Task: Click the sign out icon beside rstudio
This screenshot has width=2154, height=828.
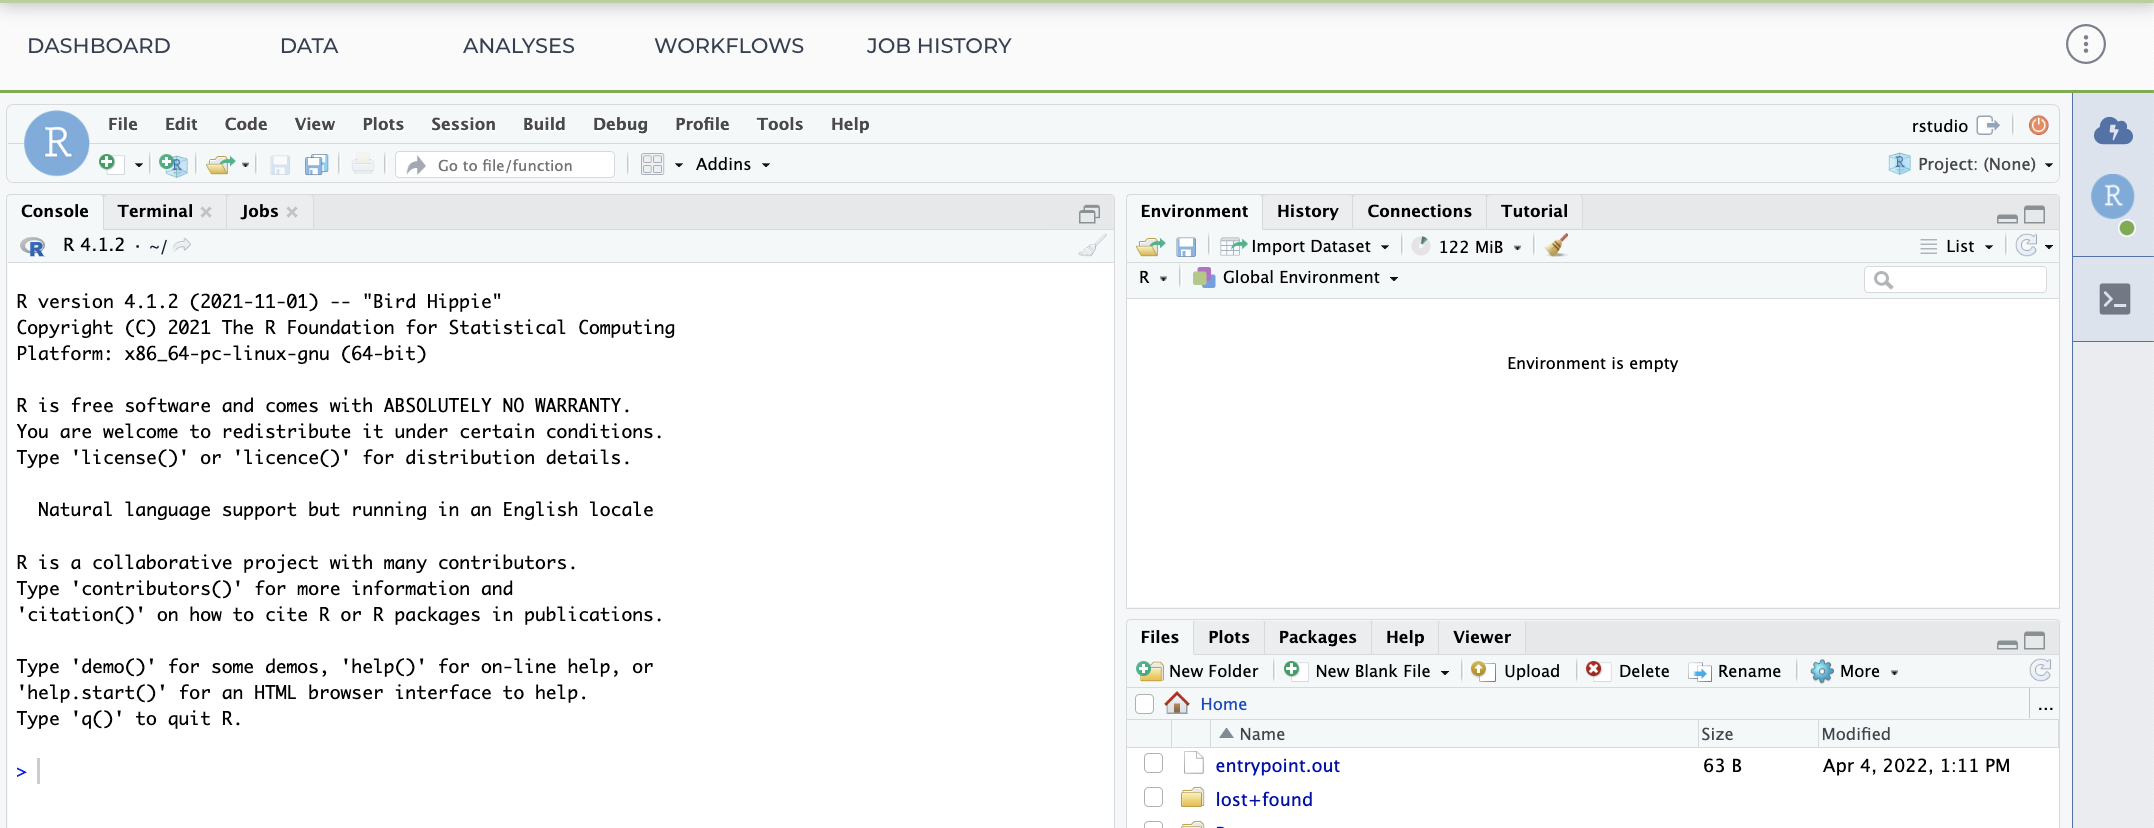Action: (x=1988, y=125)
